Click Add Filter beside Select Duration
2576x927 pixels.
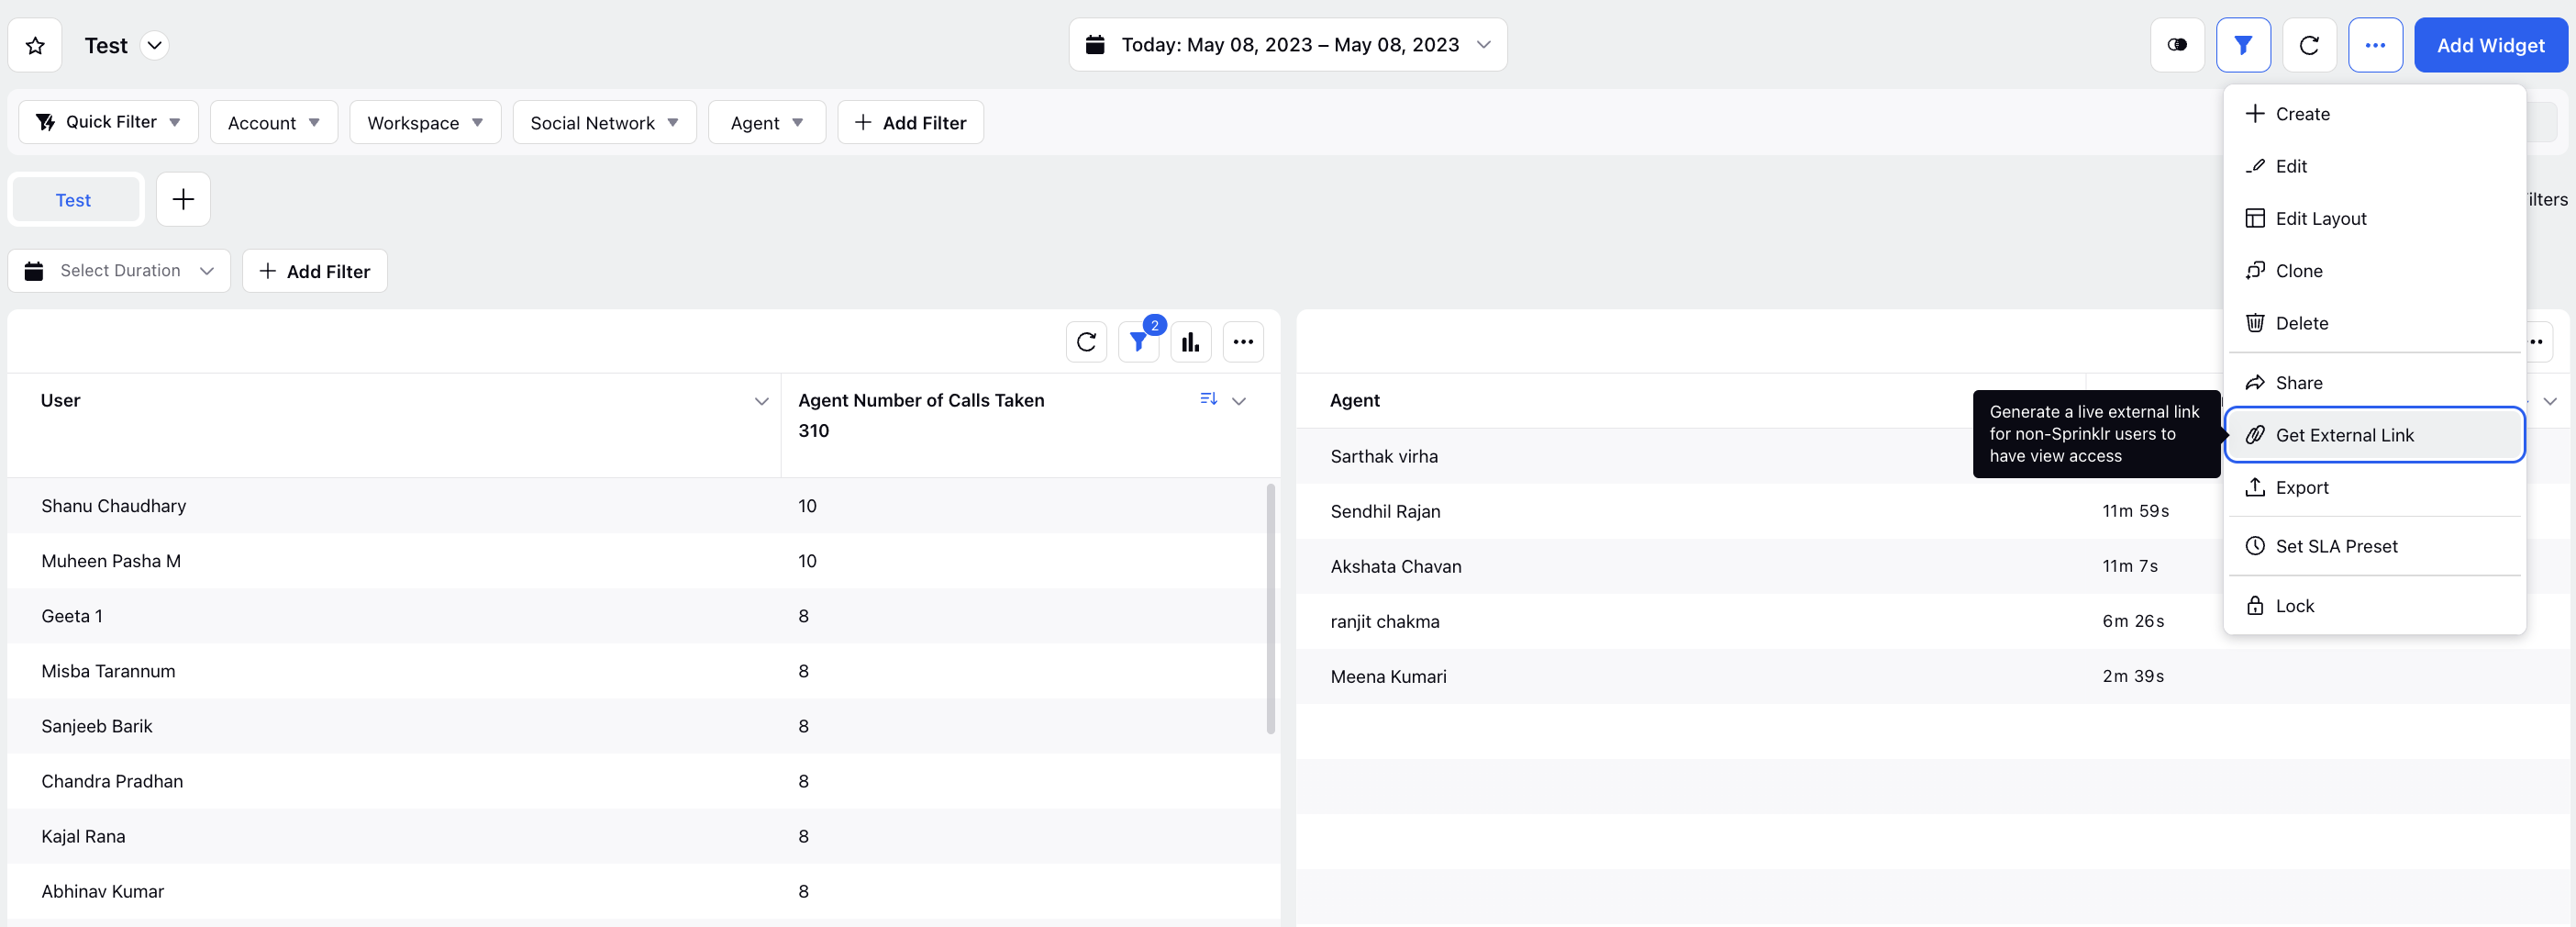coord(314,271)
